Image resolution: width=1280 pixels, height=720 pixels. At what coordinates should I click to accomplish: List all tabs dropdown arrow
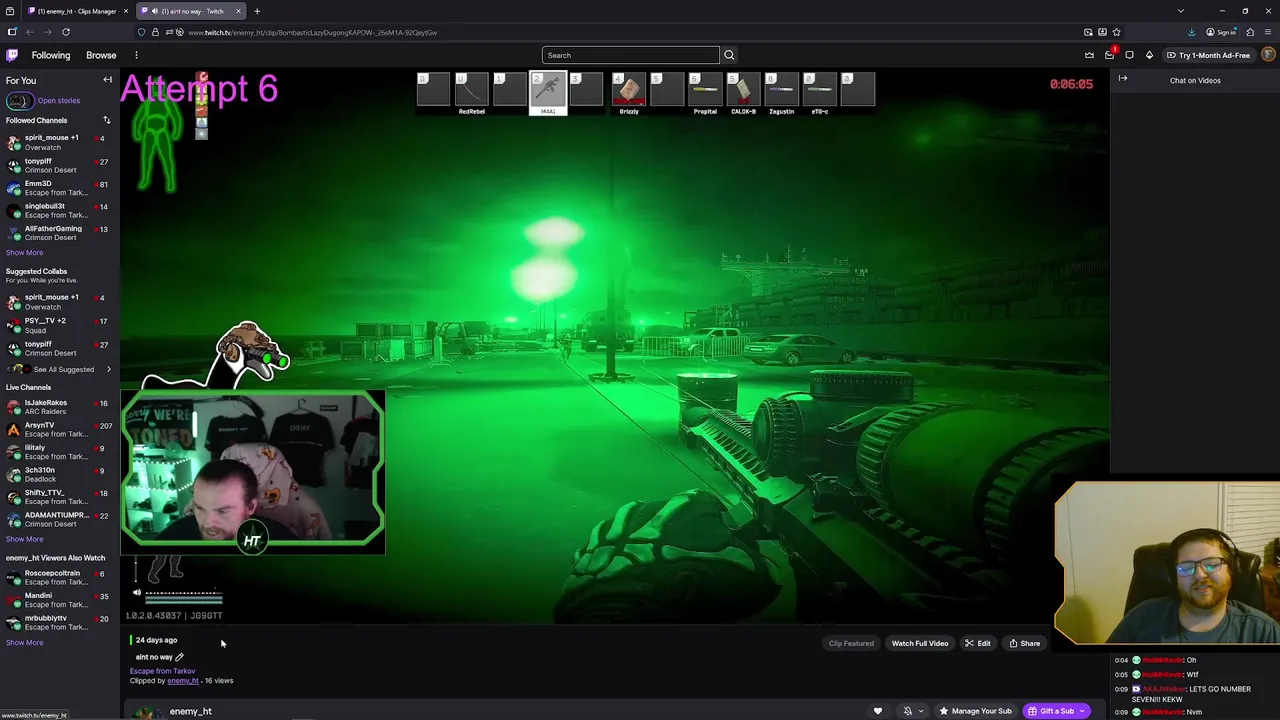pyautogui.click(x=1180, y=11)
